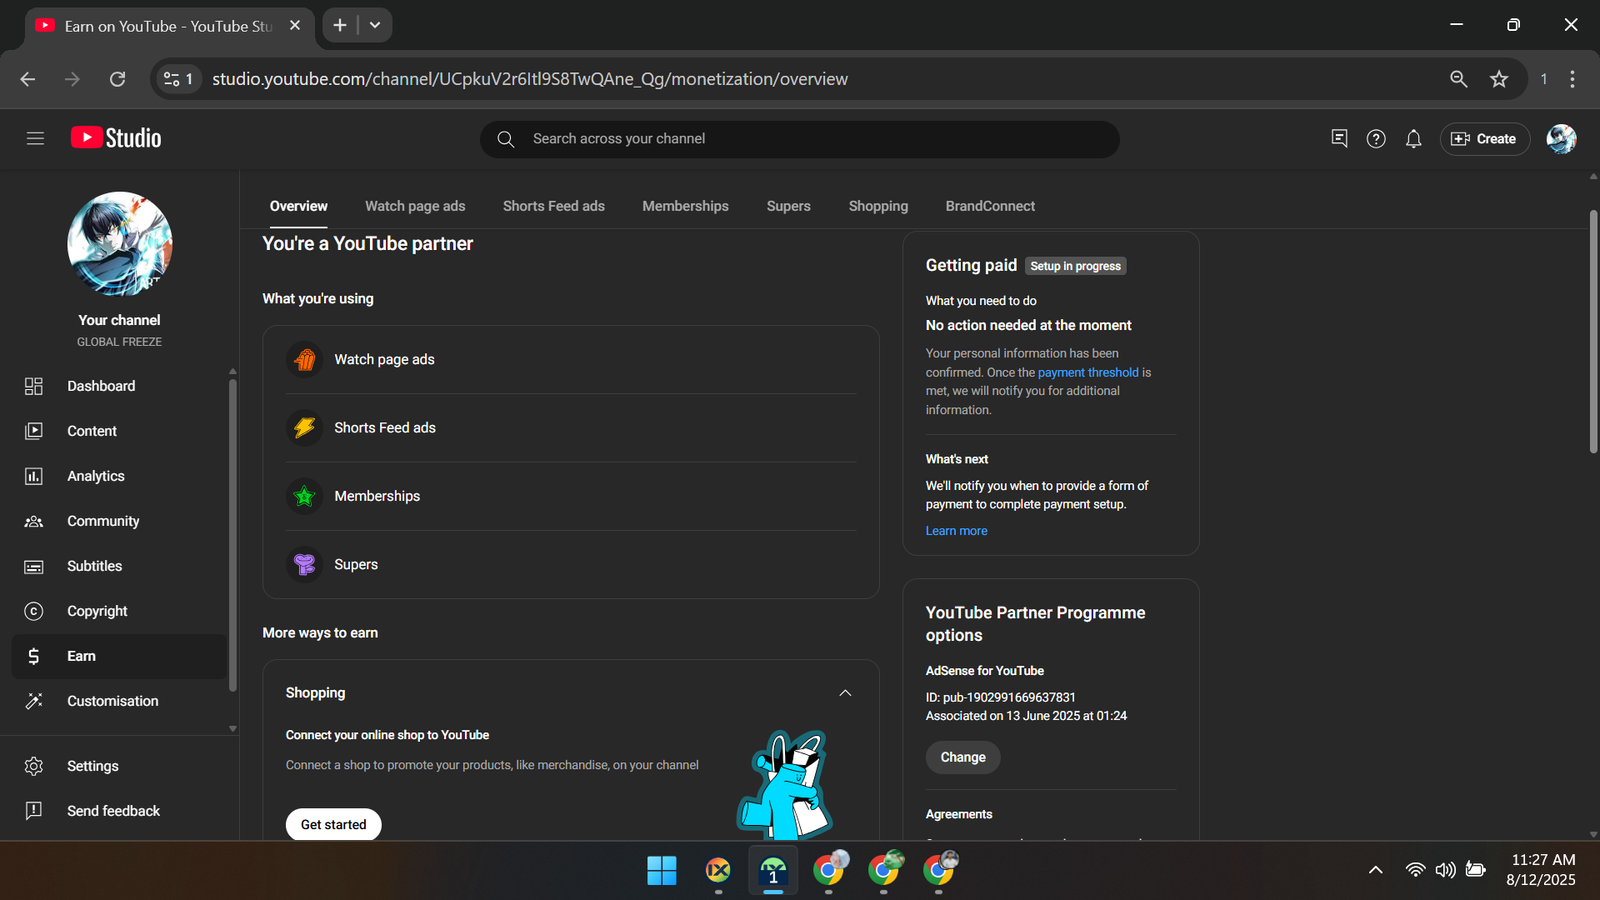
Task: Click the AdSense ID pub-1902991669637831 text
Action: pyautogui.click(x=1001, y=698)
